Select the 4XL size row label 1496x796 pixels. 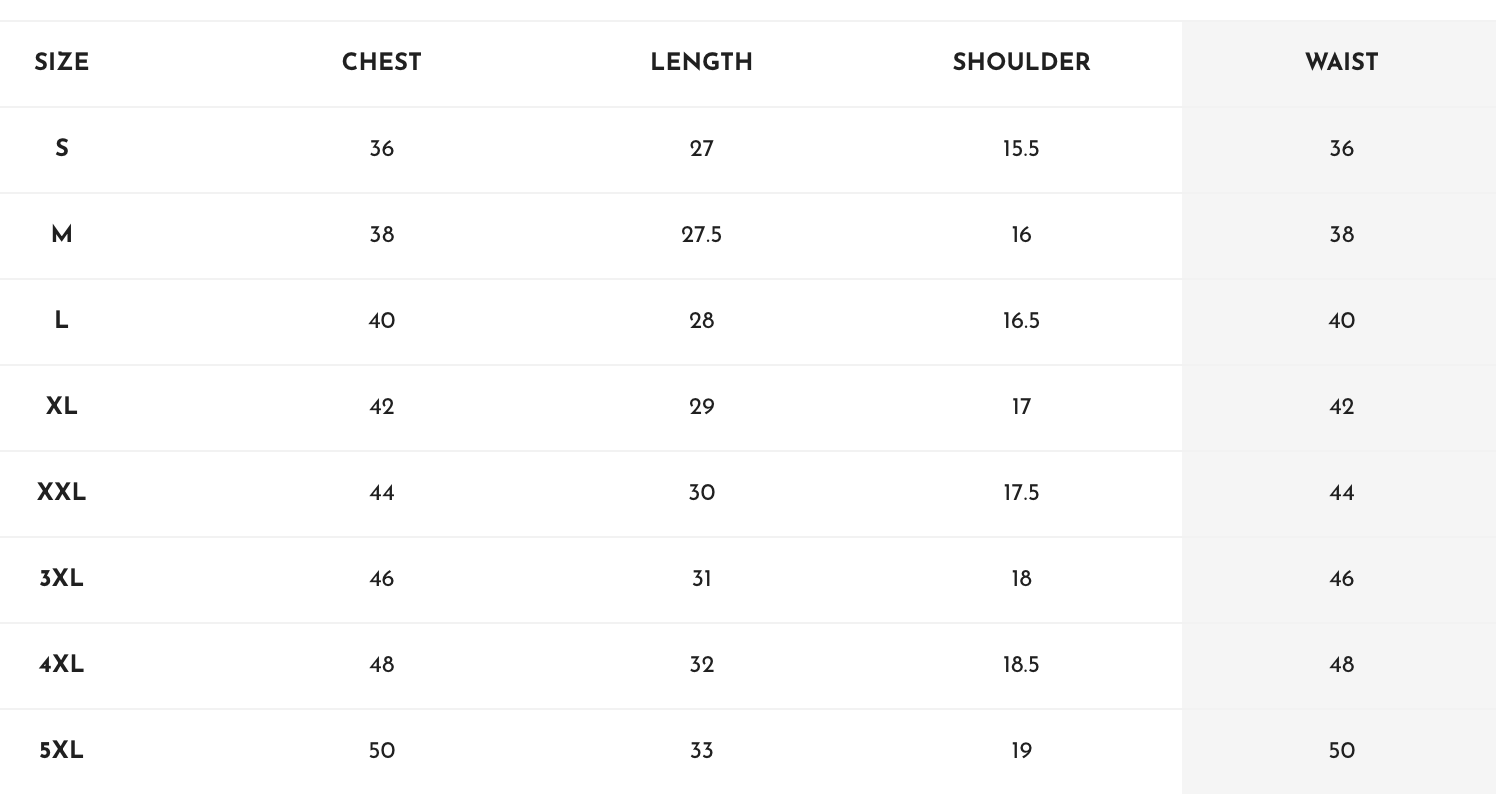[x=61, y=665]
